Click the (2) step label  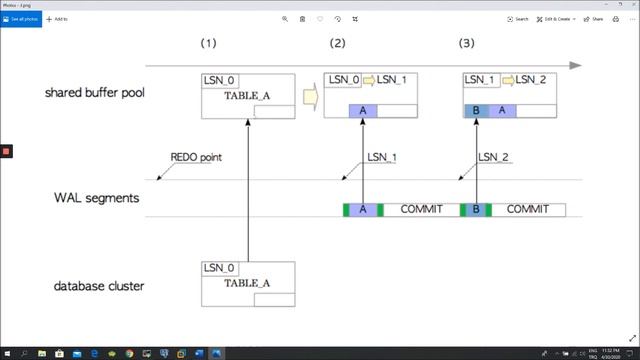click(338, 43)
